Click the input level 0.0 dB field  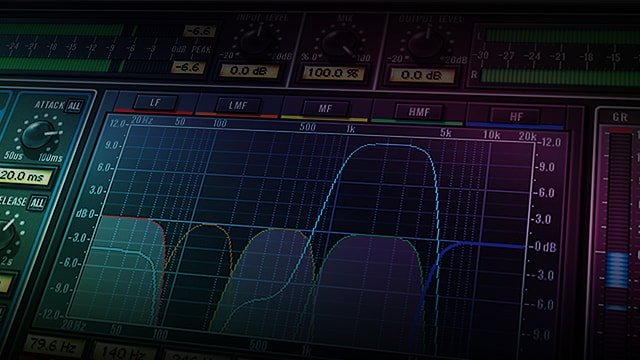point(249,71)
